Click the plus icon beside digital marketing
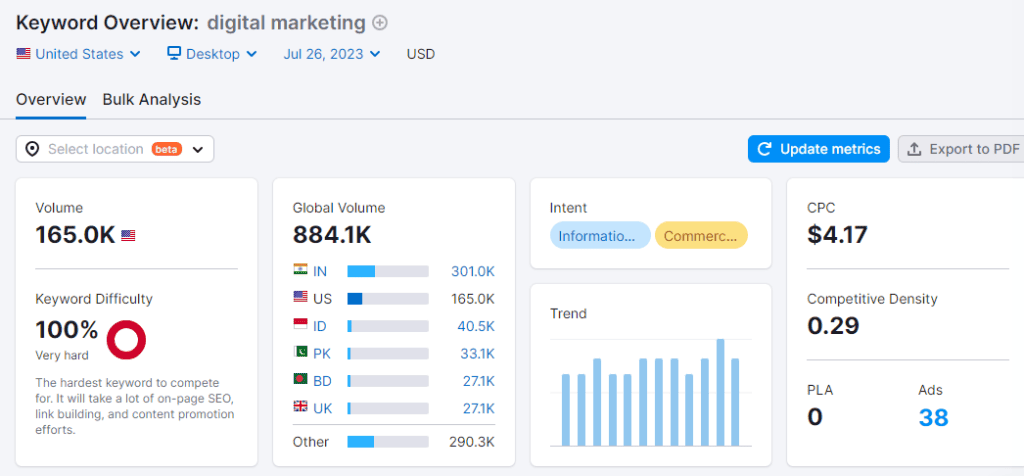Image resolution: width=1024 pixels, height=476 pixels. 379,23
